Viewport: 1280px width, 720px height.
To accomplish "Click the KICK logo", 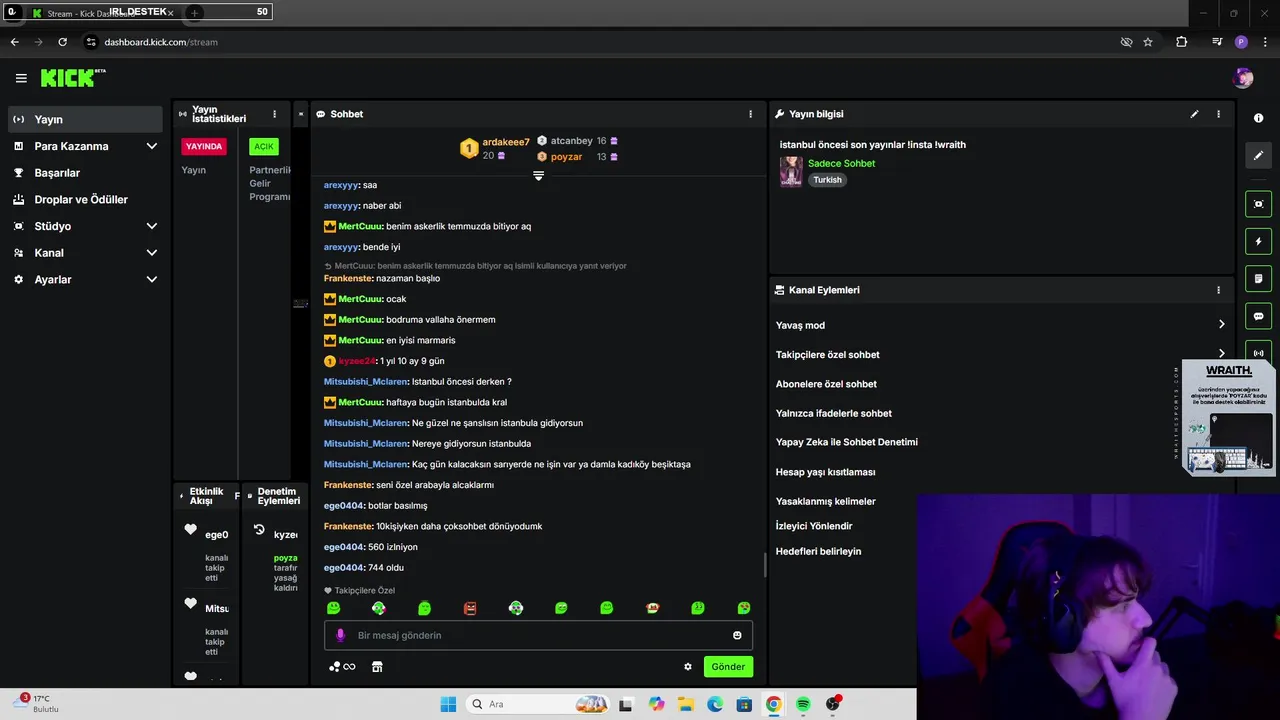I will coord(72,78).
